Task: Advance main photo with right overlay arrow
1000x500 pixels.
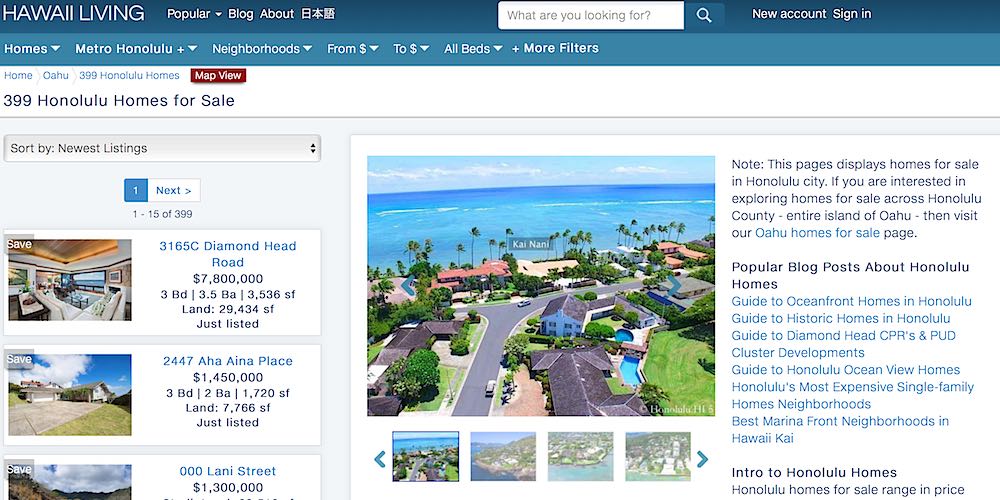Action: click(x=675, y=286)
